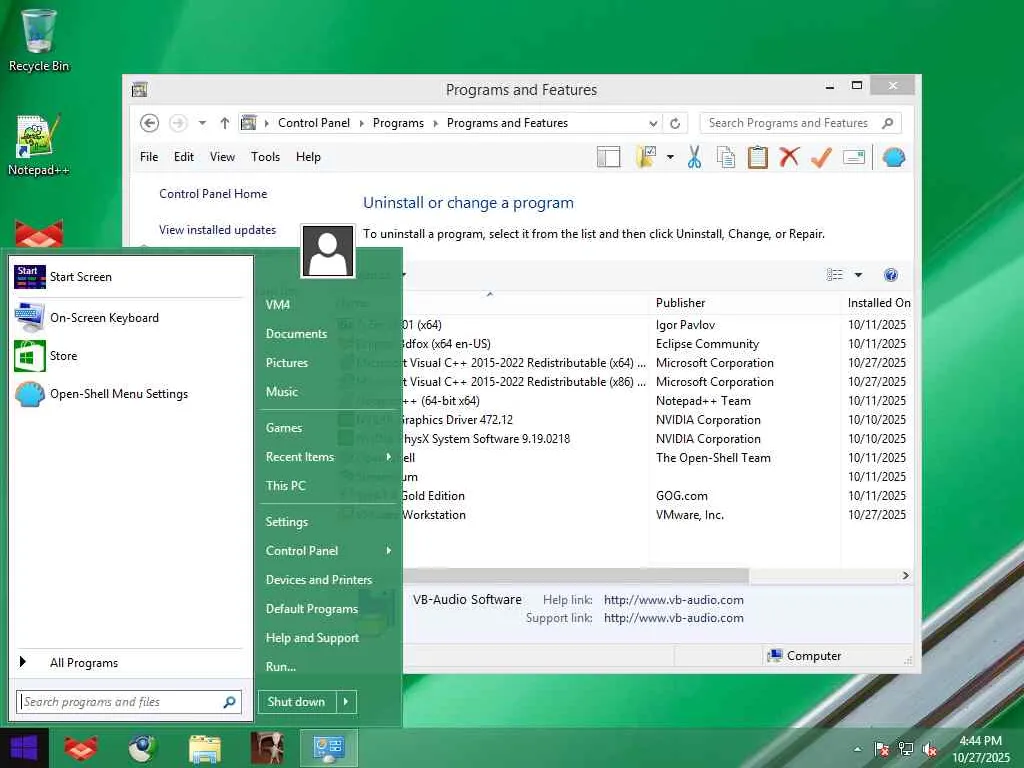Expand the Shut down options arrow
The width and height of the screenshot is (1024, 768).
coord(346,702)
